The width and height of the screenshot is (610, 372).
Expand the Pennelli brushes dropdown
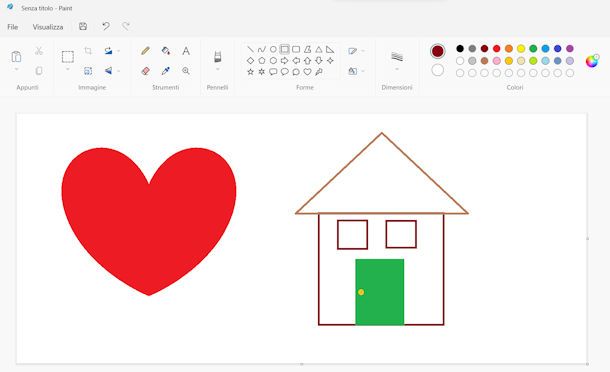click(217, 70)
